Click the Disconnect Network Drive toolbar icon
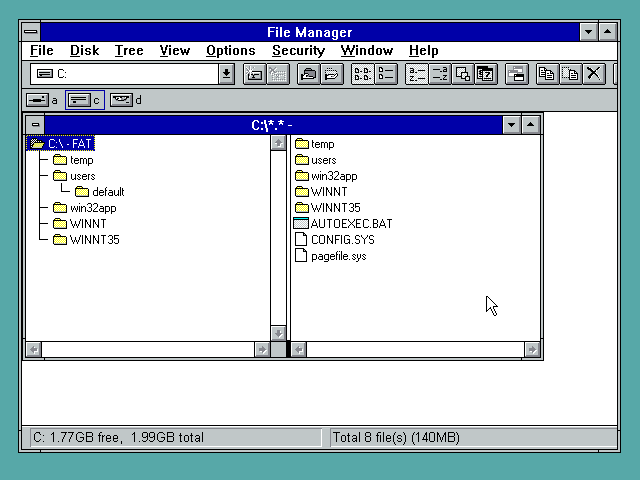This screenshot has width=640, height=480. 278,74
